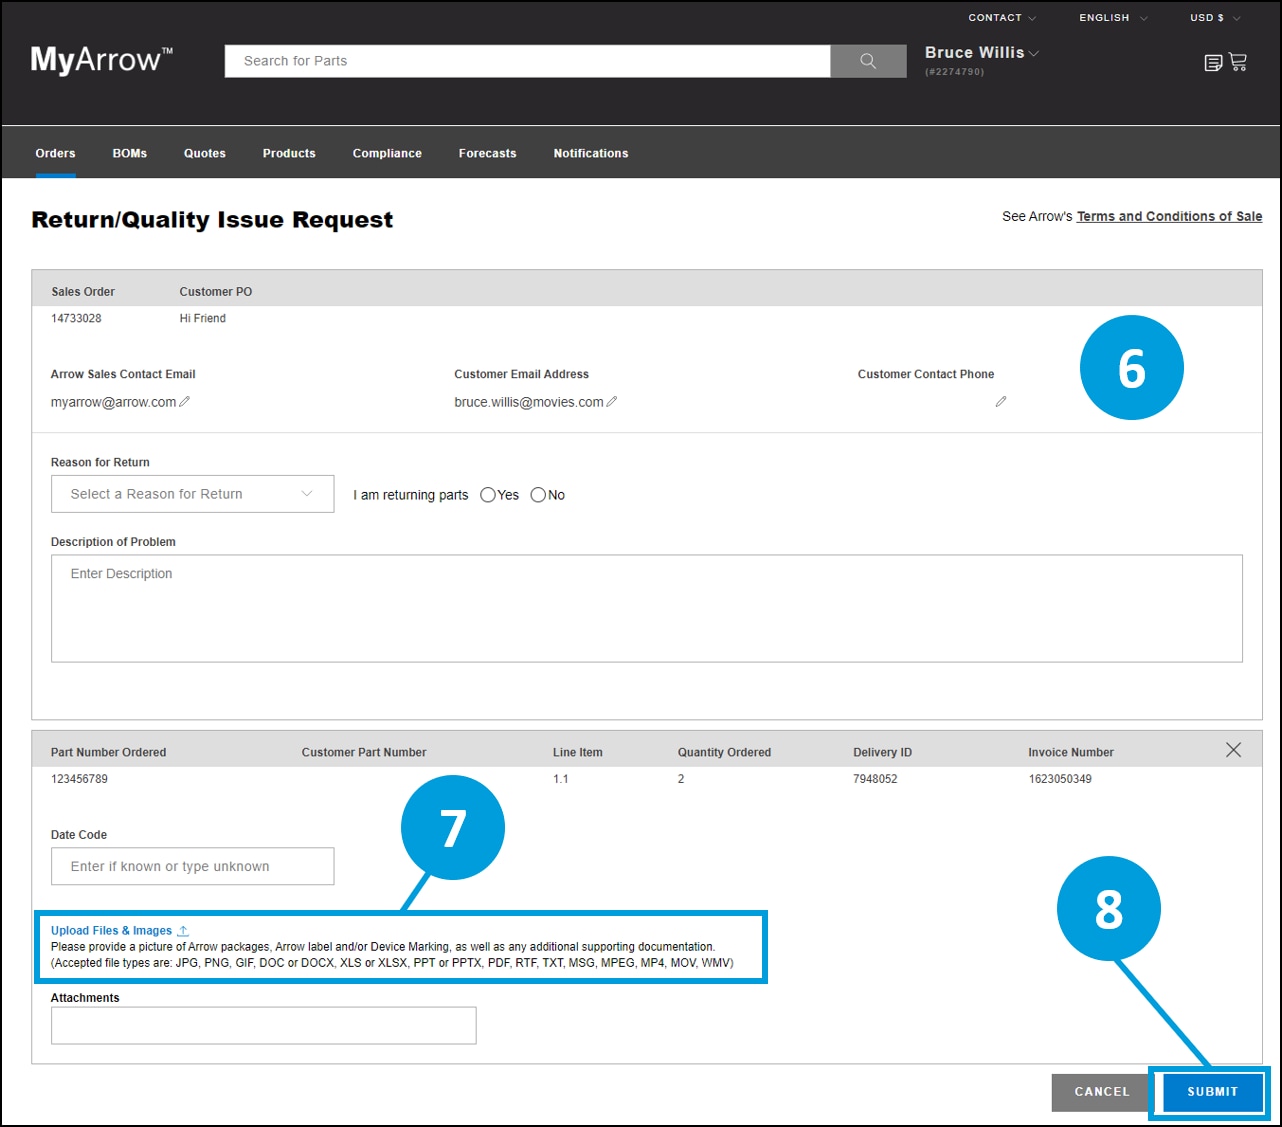This screenshot has width=1282, height=1127.
Task: Click the SUBMIT button
Action: click(x=1210, y=1092)
